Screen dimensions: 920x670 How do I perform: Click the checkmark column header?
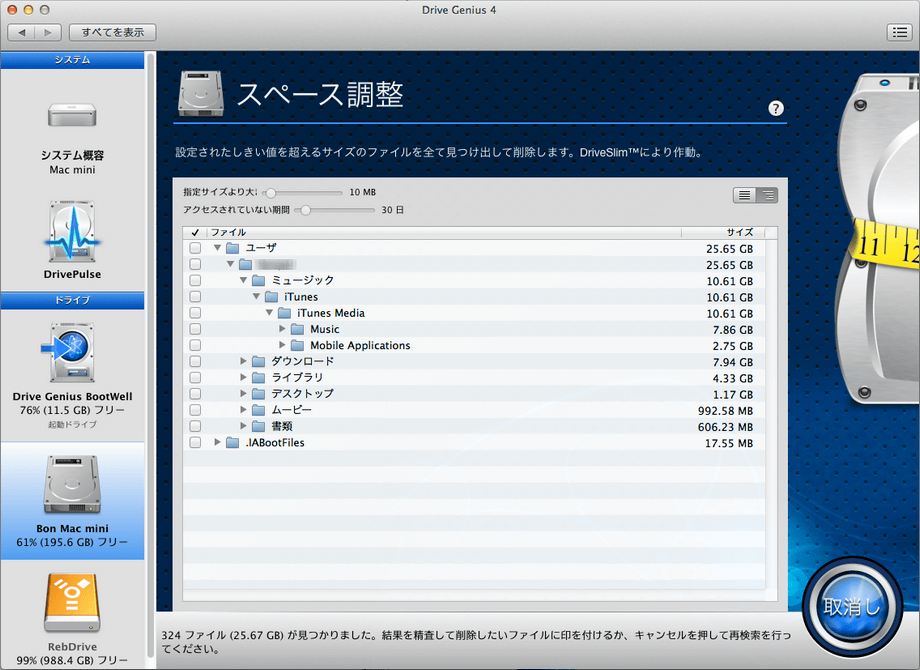pos(195,232)
